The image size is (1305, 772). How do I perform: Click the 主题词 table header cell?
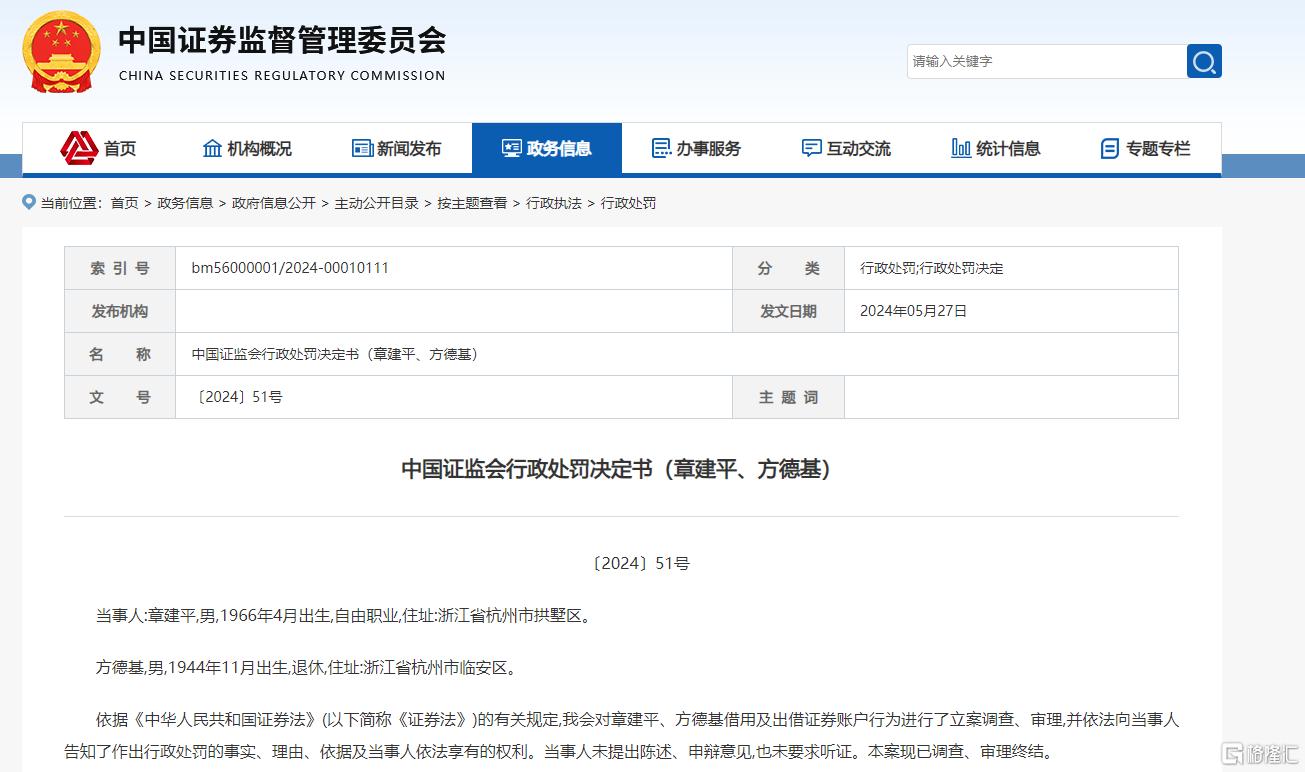(788, 397)
